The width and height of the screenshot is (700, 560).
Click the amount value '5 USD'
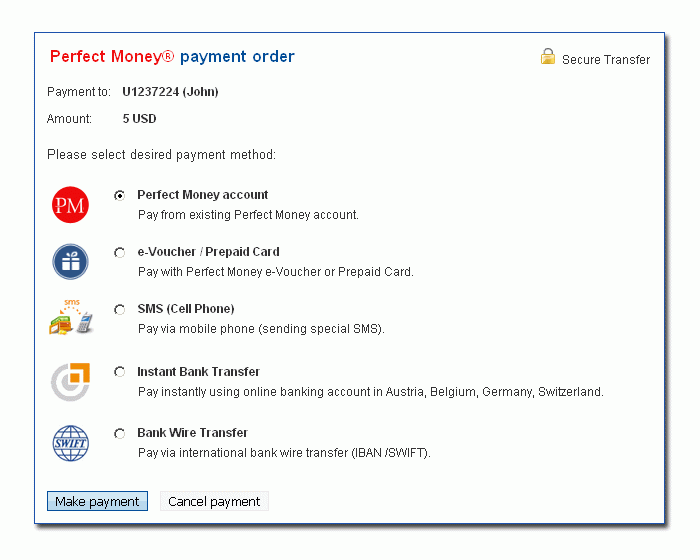pos(139,119)
